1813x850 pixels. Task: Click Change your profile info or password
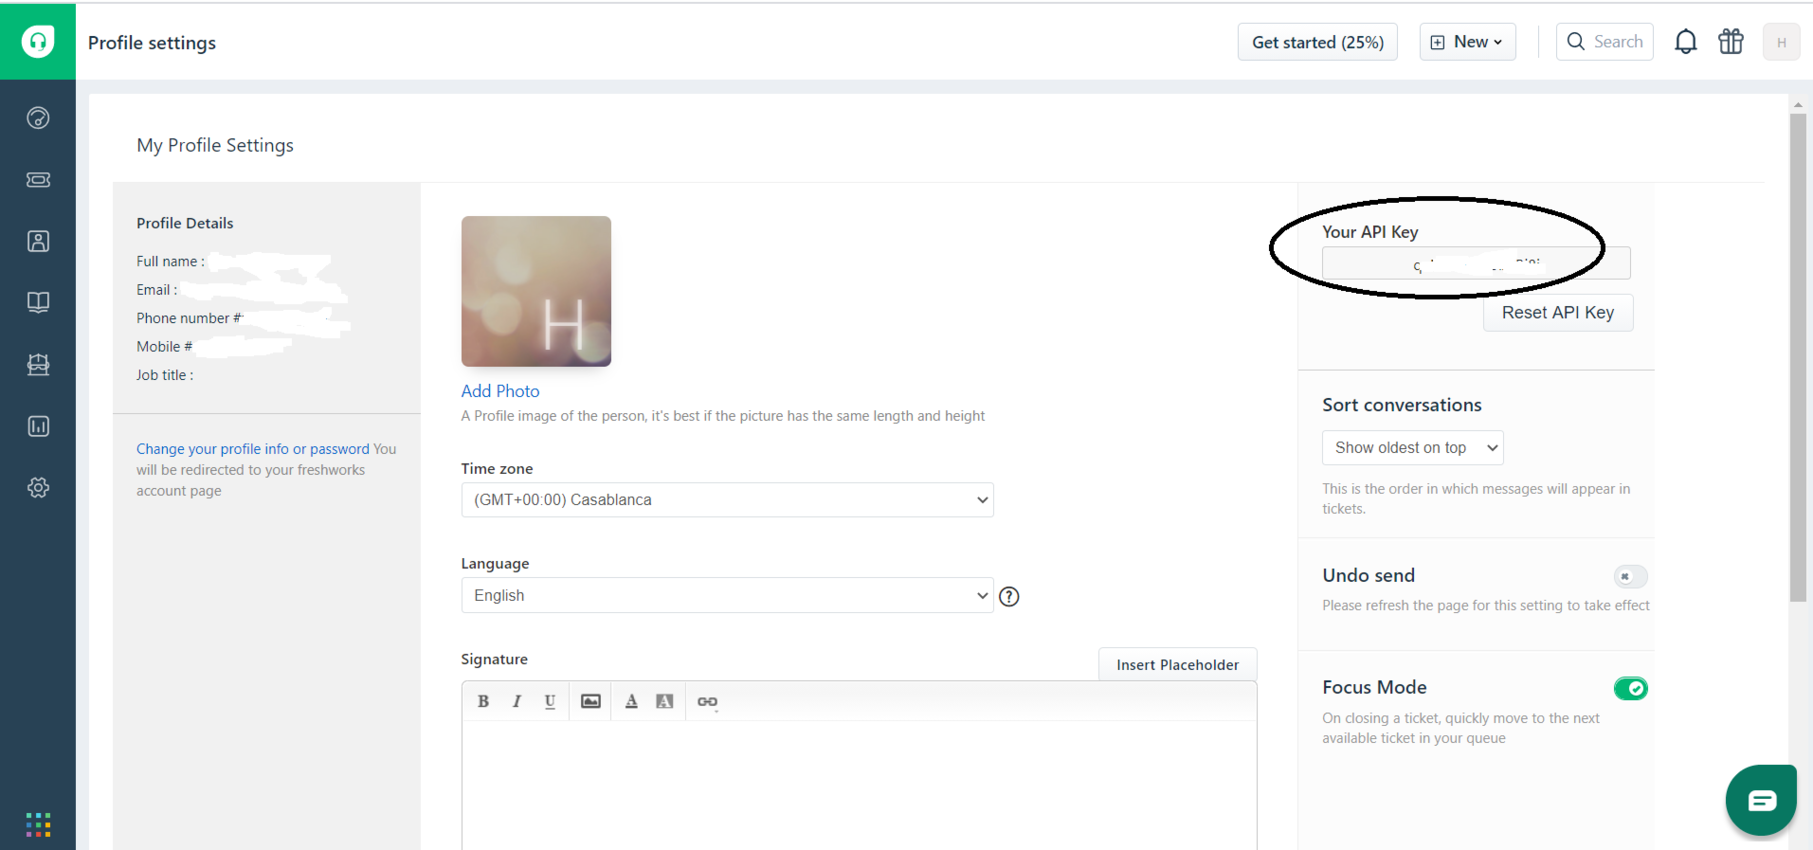pyautogui.click(x=253, y=449)
